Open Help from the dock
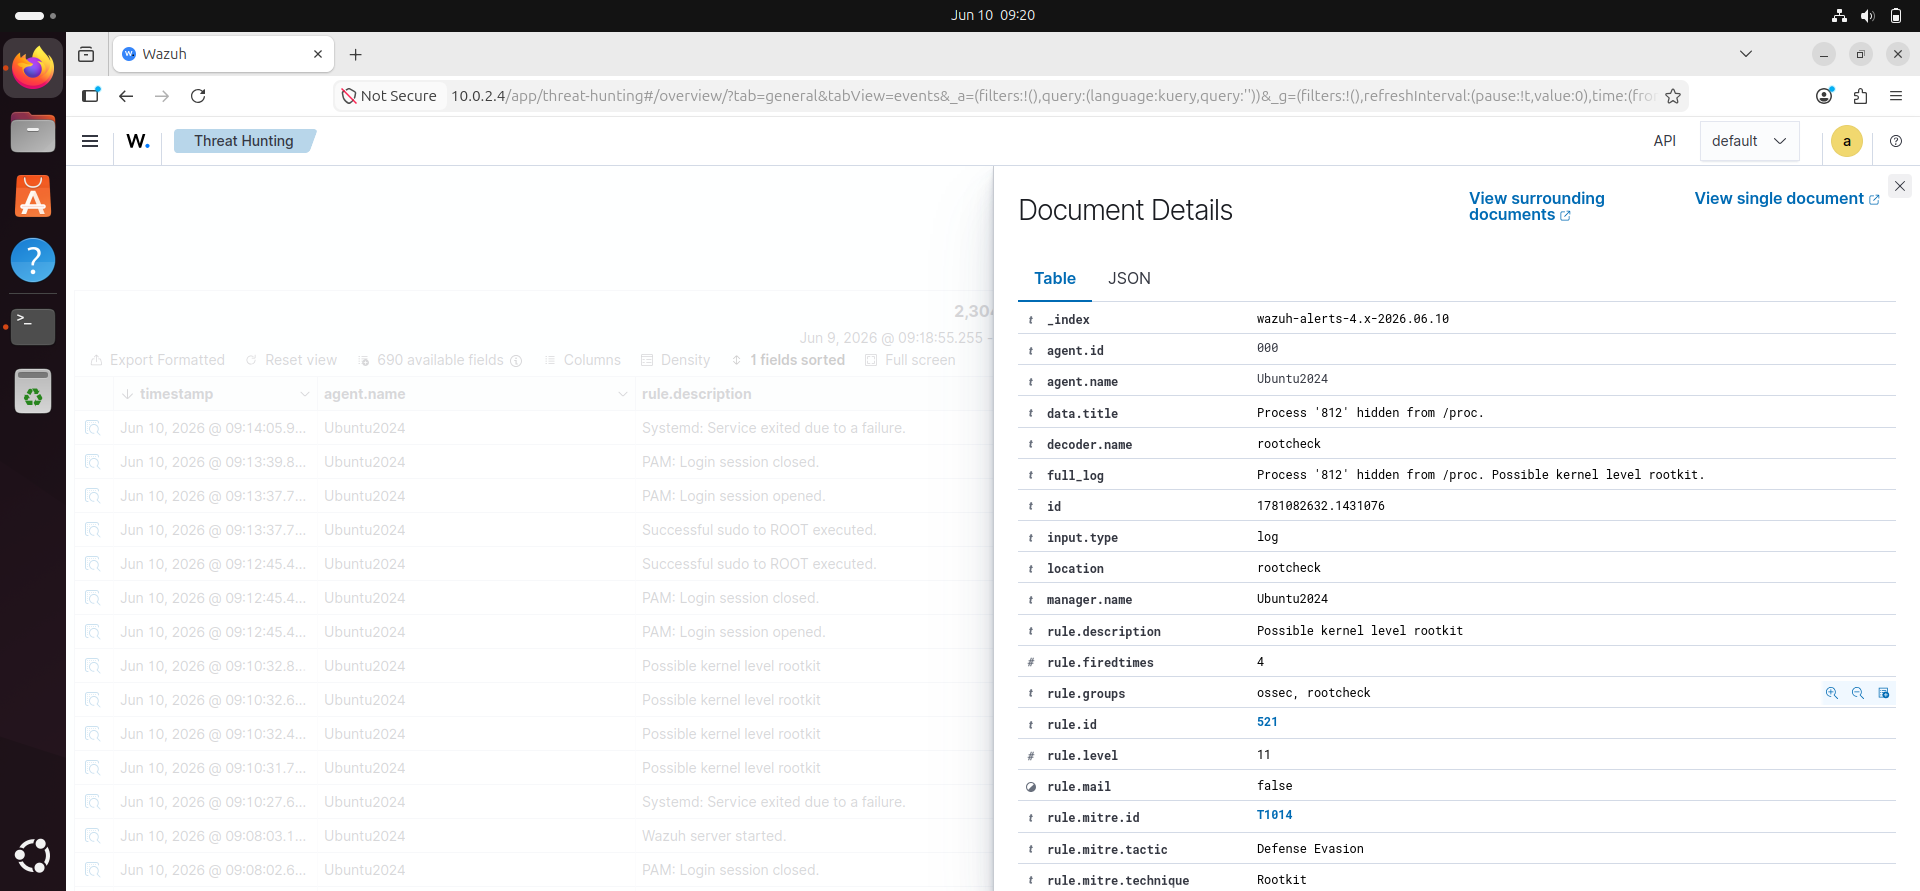 (33, 260)
